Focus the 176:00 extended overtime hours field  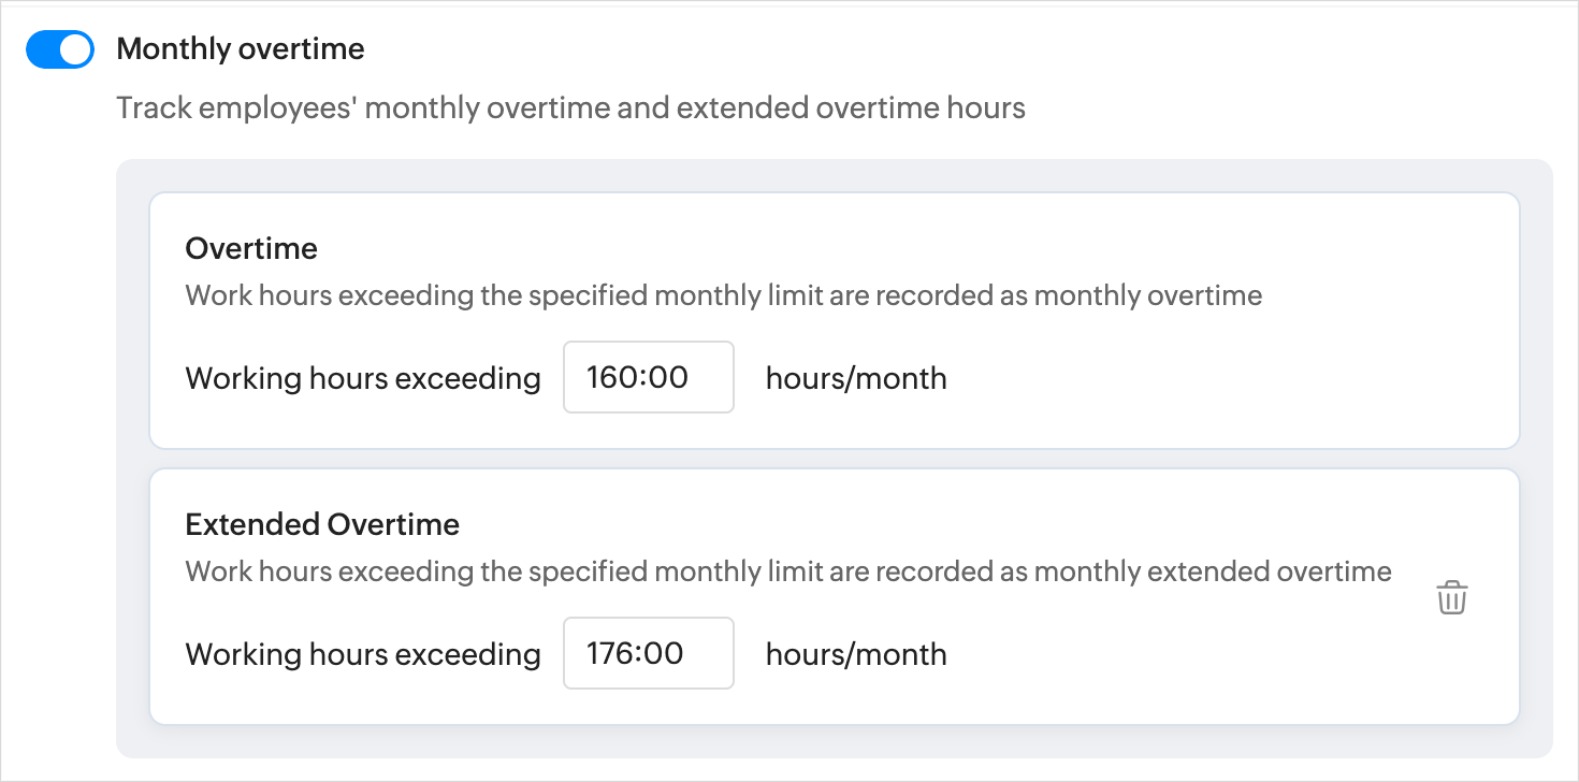648,653
